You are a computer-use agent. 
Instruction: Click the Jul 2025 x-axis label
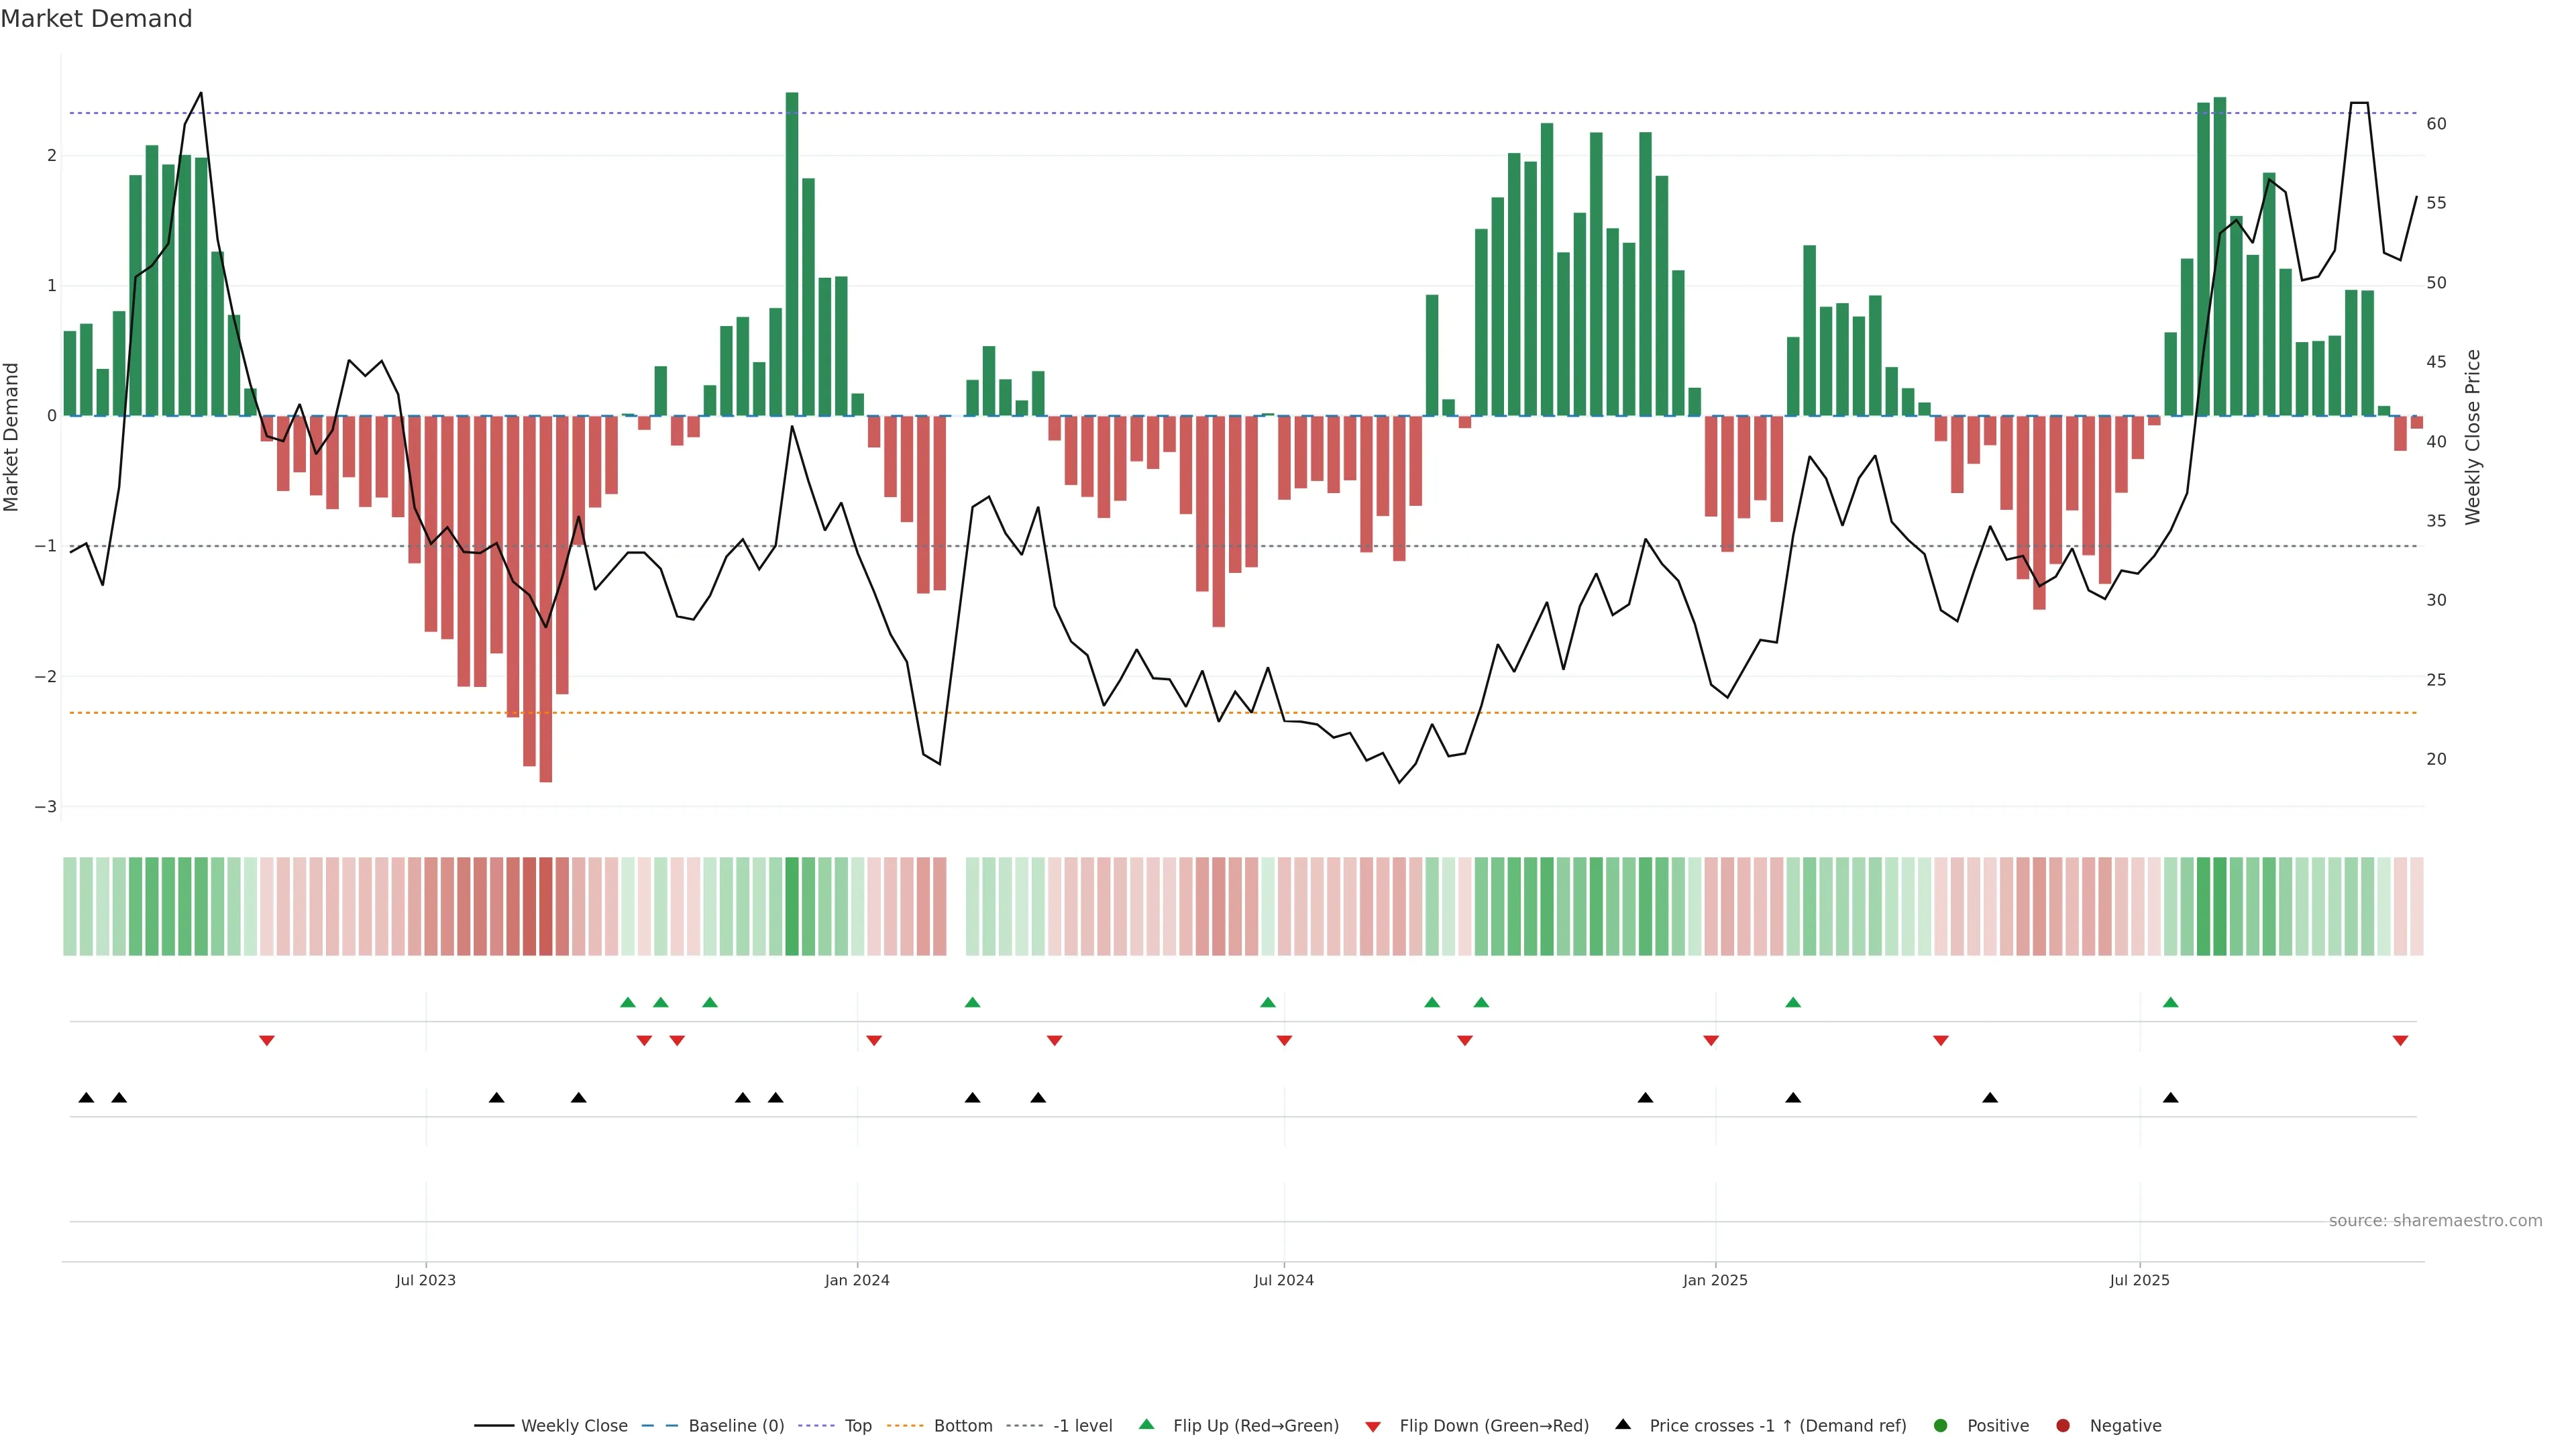2139,1280
